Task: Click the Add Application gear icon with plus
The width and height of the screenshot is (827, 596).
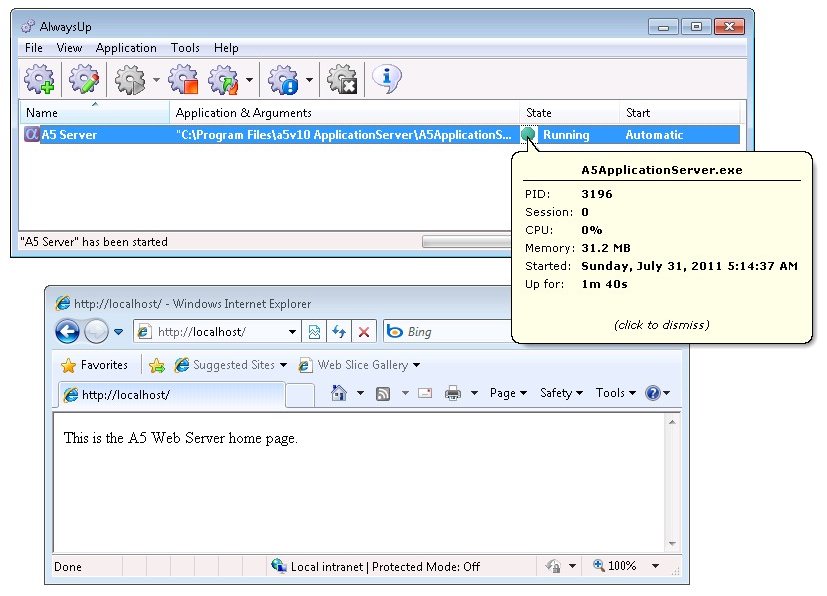Action: (x=40, y=79)
